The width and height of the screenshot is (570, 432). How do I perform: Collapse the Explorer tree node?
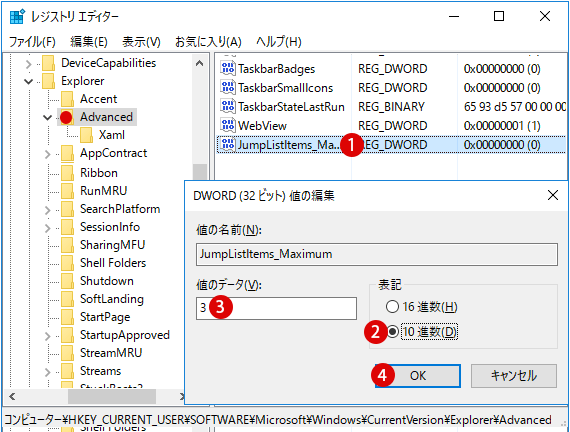[x=29, y=81]
